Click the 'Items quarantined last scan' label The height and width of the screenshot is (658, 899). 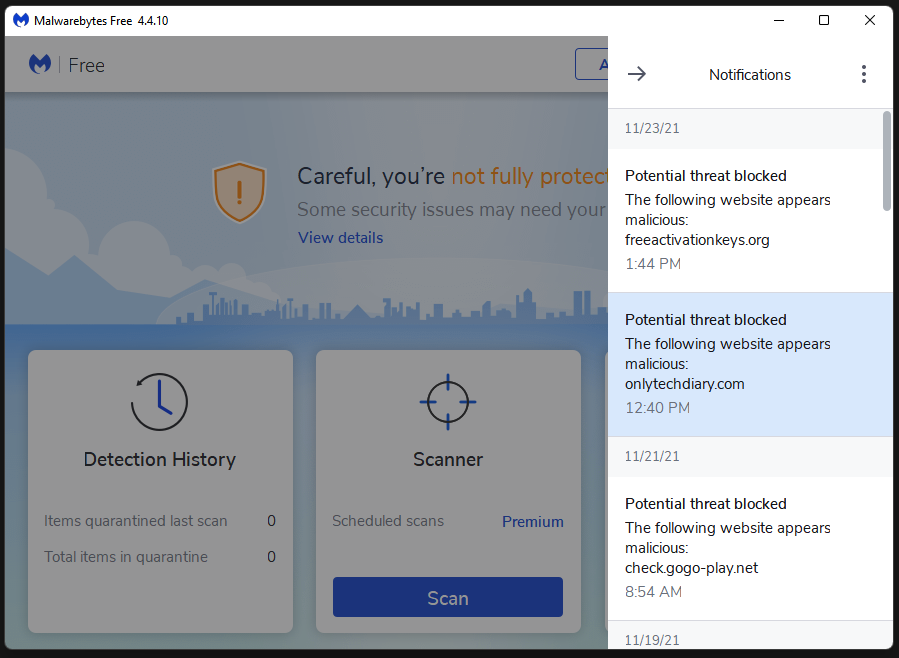(136, 521)
